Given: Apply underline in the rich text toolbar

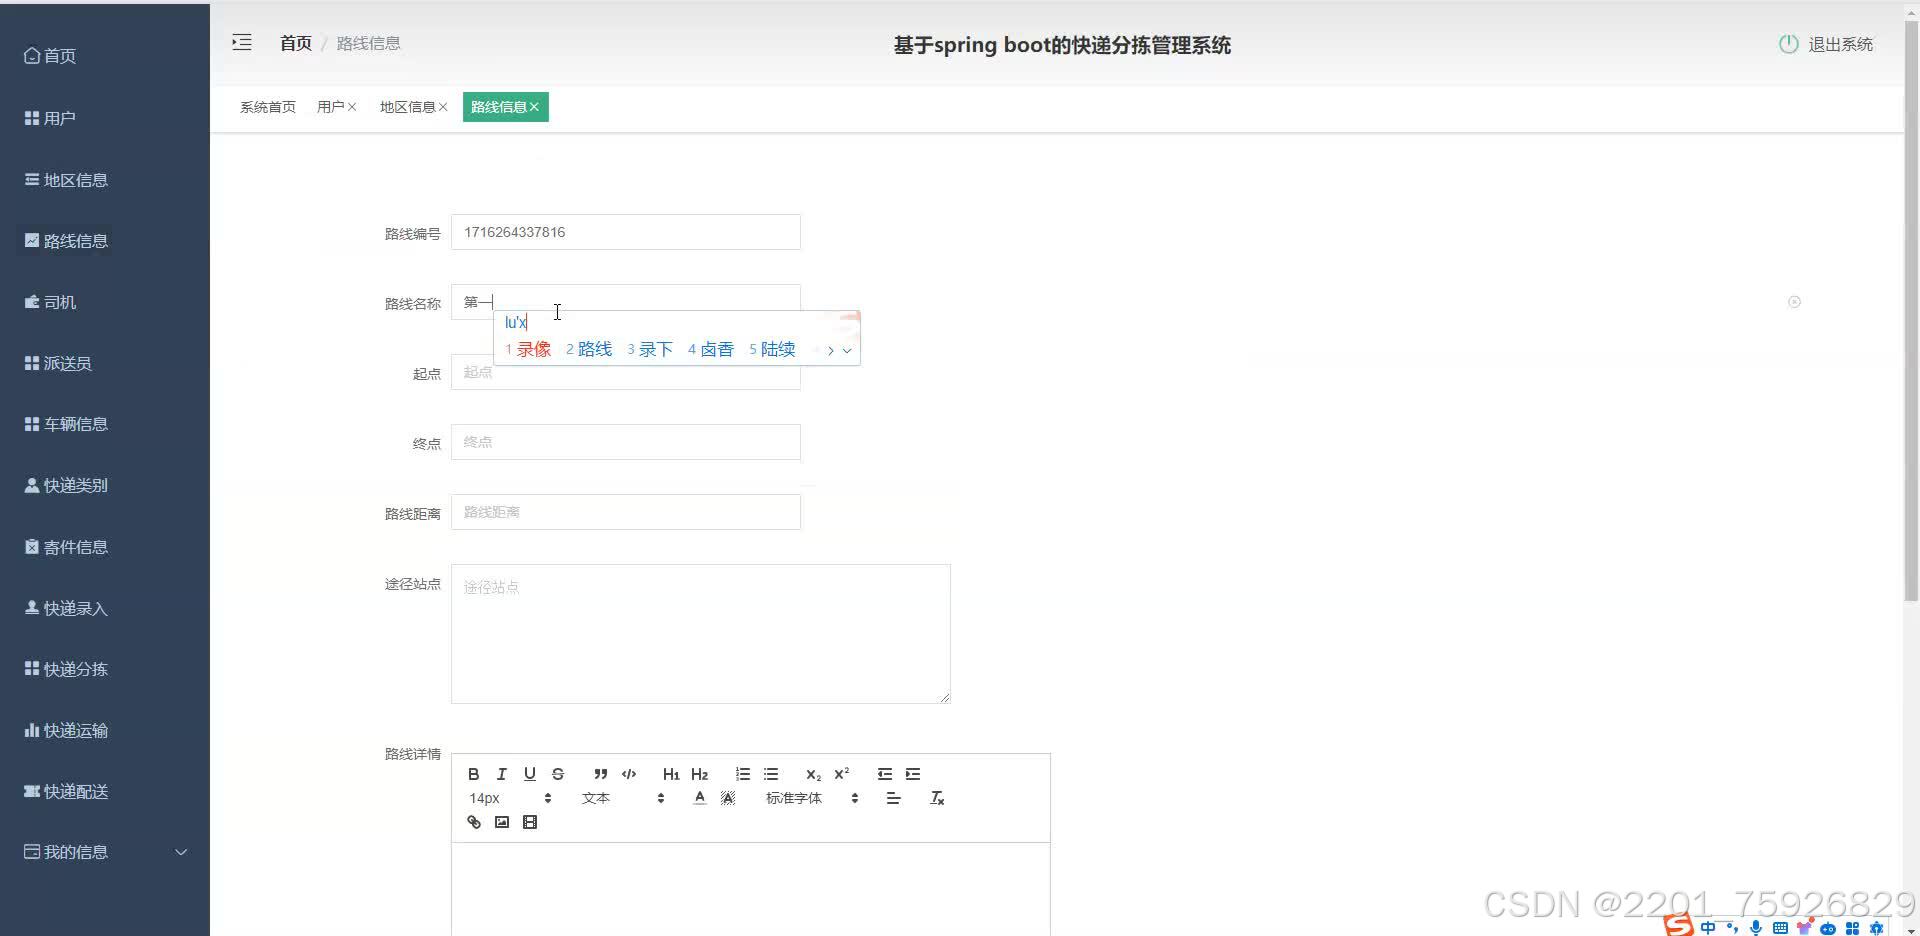Looking at the screenshot, I should (x=530, y=774).
